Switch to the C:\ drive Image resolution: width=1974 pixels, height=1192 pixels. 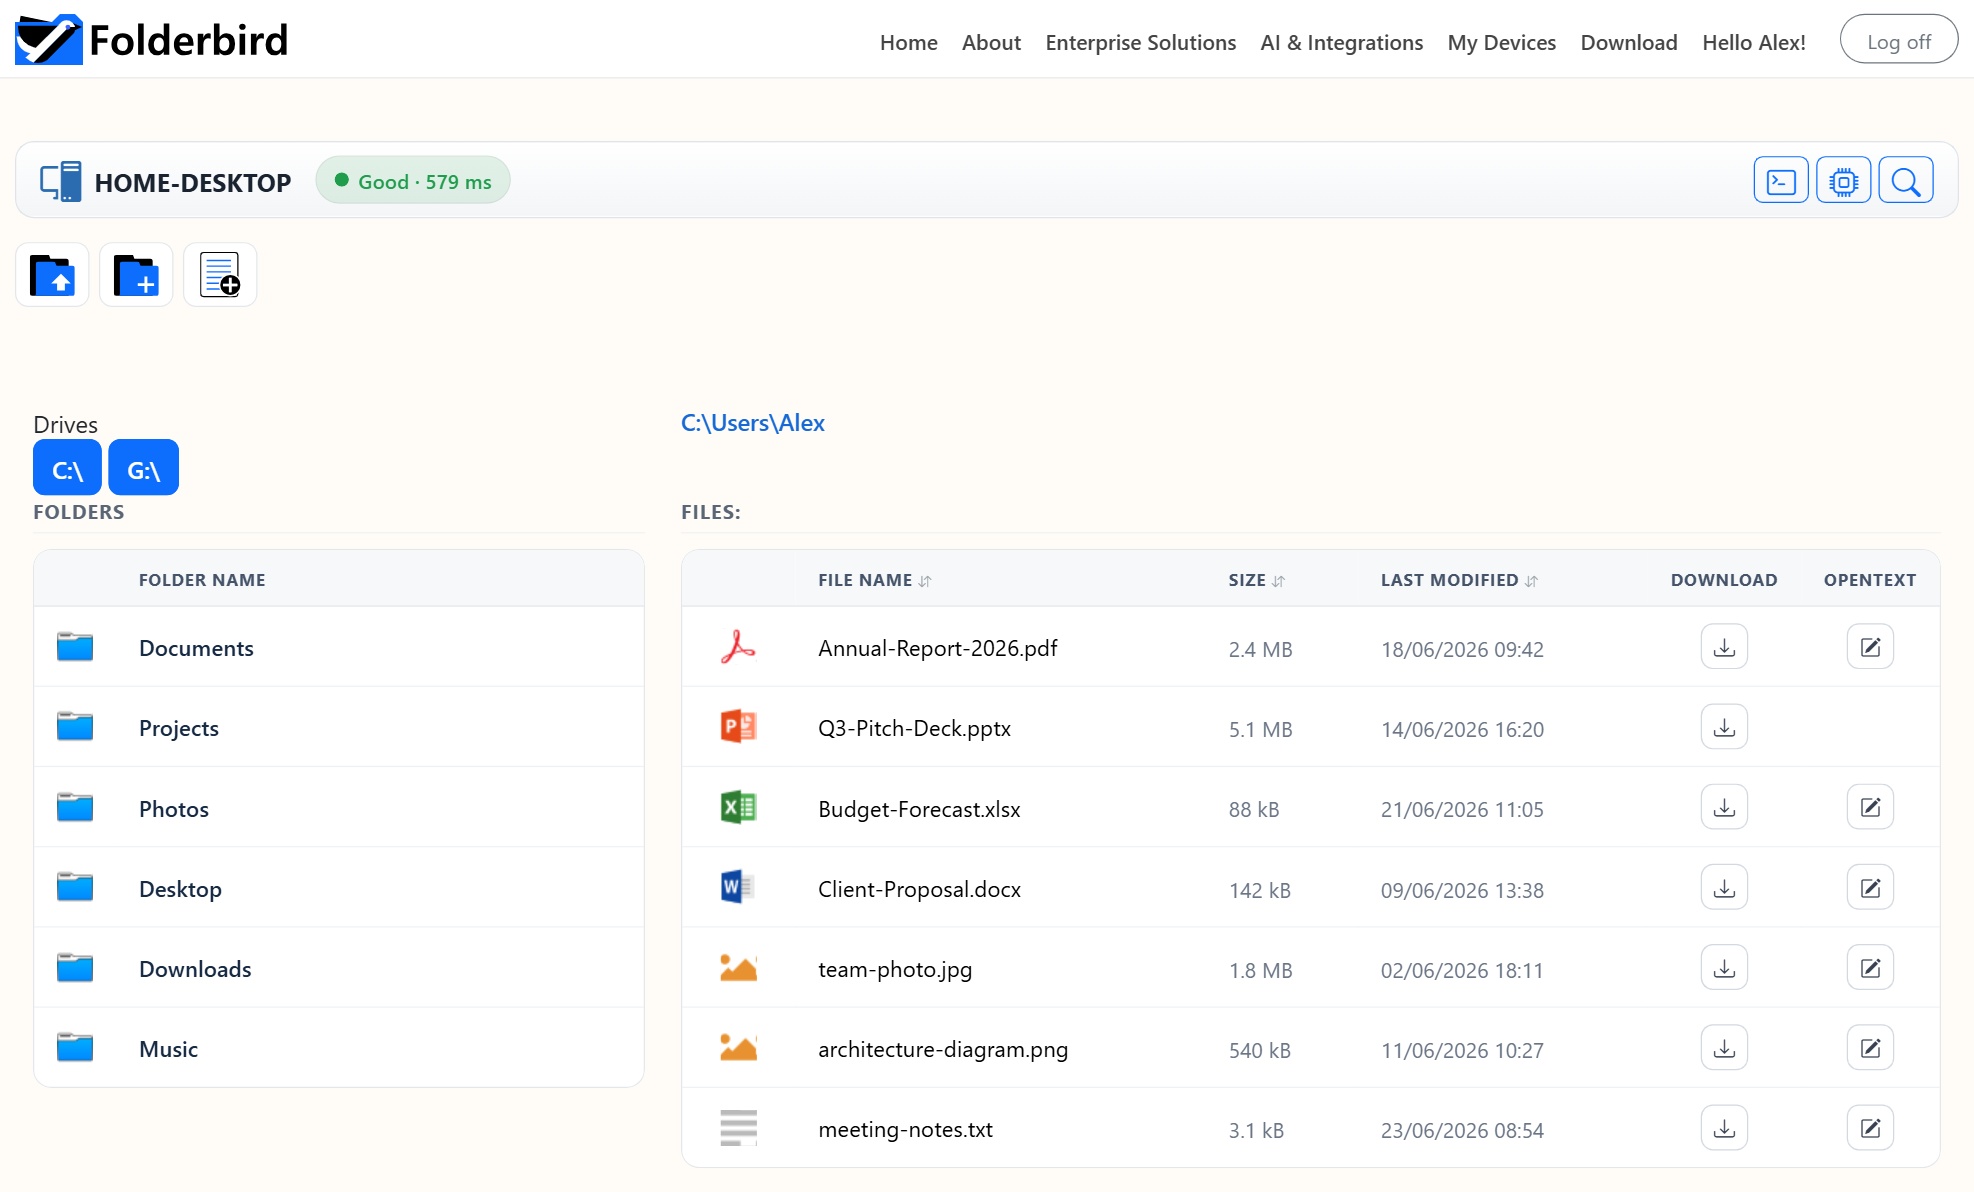tap(67, 468)
